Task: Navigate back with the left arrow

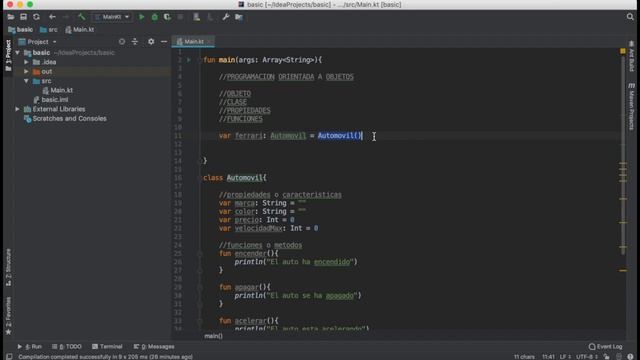Action: 52,17
